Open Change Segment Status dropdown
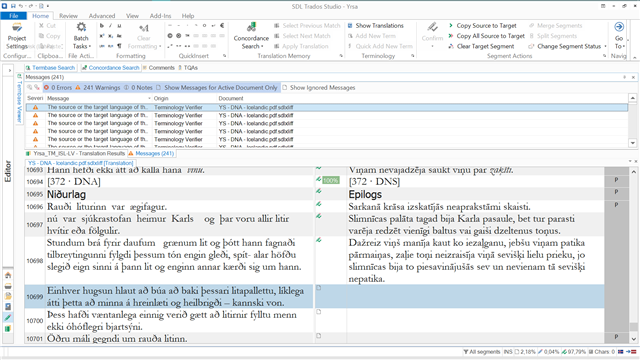Image resolution: width=640 pixels, height=360 pixels. 568,47
